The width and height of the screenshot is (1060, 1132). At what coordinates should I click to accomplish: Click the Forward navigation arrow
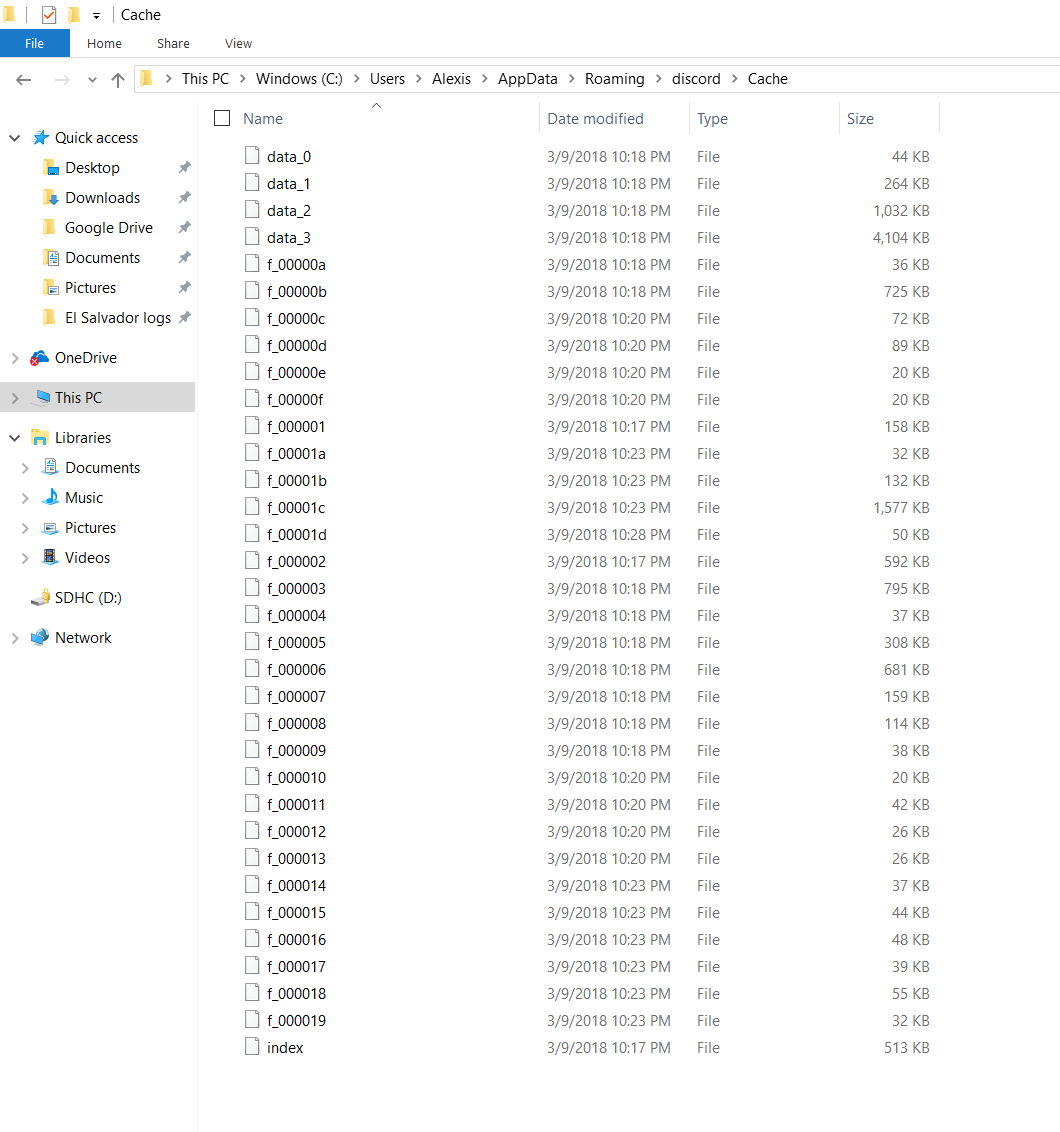(63, 79)
